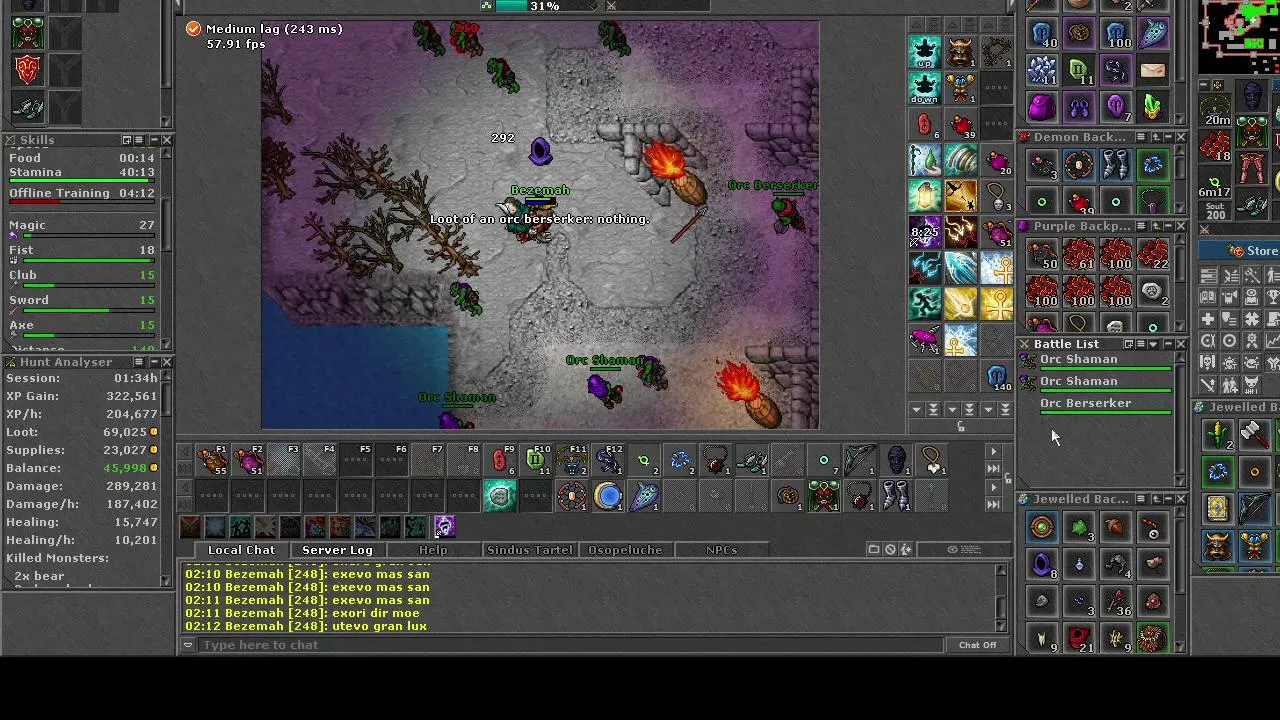Click the purple backpack item in the container
Screen dimensions: 1280x720
click(1041, 106)
